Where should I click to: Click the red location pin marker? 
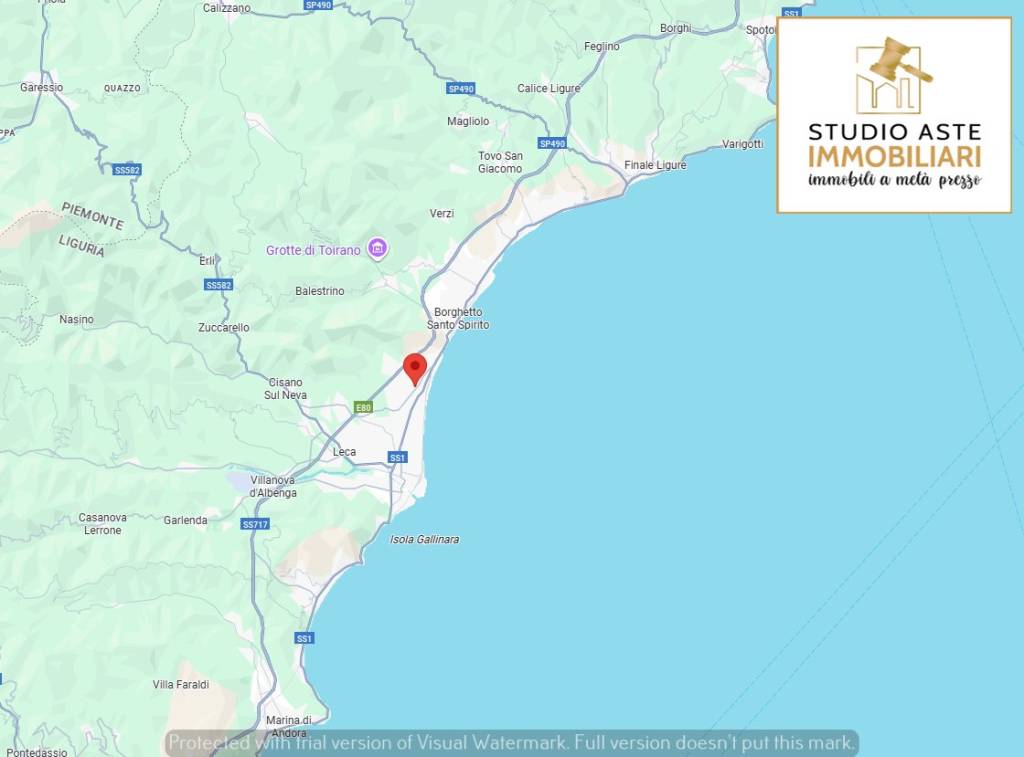[x=415, y=370]
